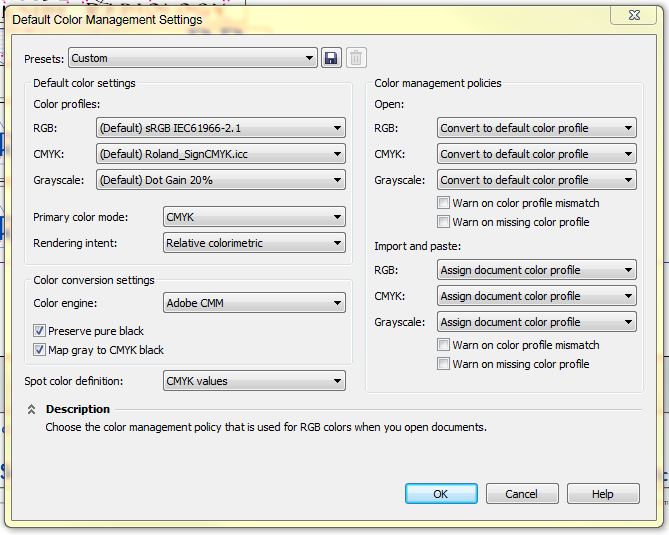Click the Help button
The image size is (669, 535).
(603, 494)
